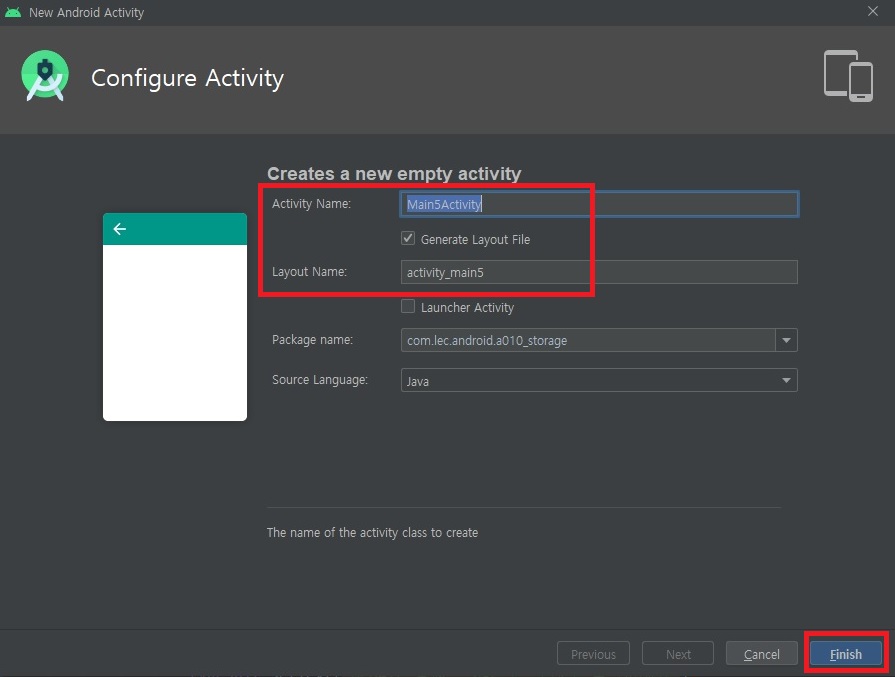Click the empty activity preview thumbnail
This screenshot has width=895, height=677.
175,317
